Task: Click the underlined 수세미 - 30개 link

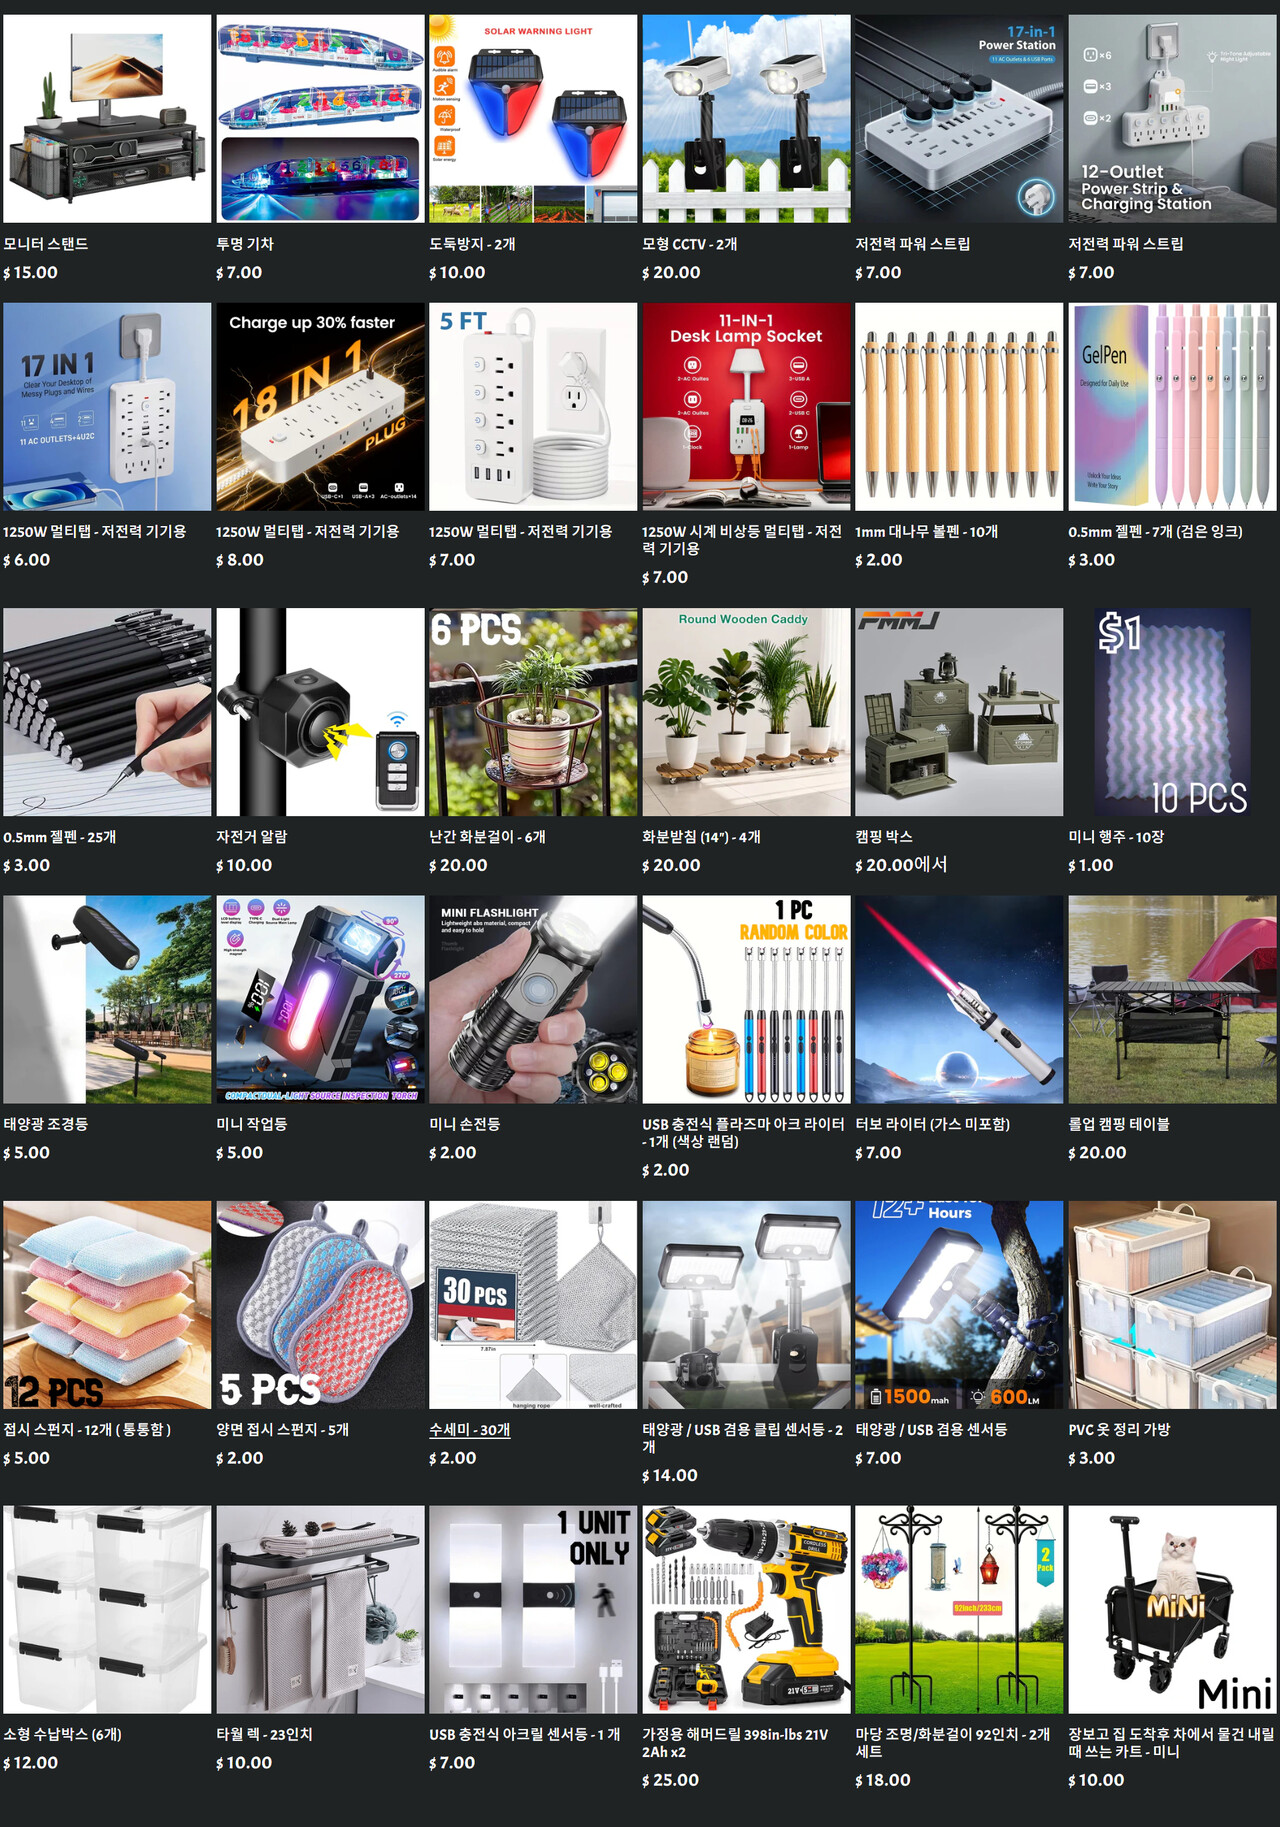Action: pyautogui.click(x=470, y=1430)
